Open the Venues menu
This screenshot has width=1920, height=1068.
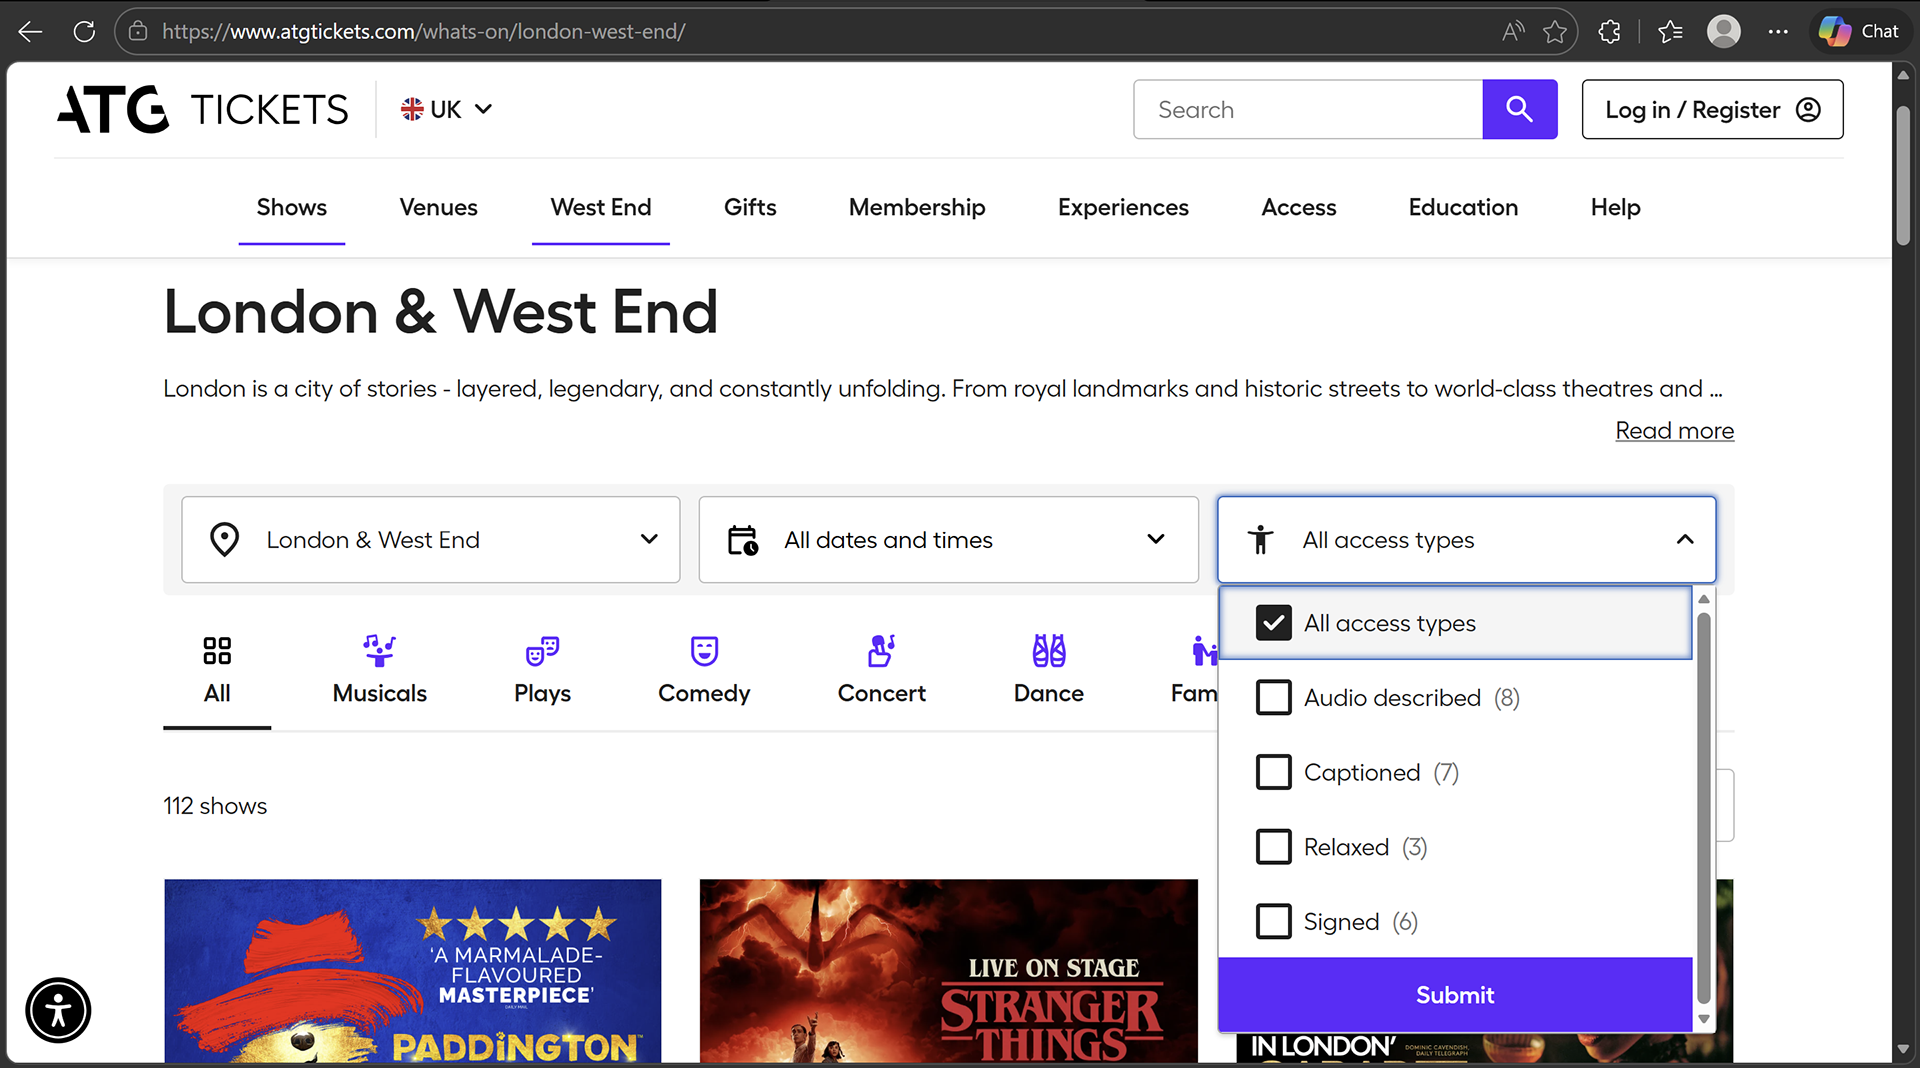click(x=438, y=207)
